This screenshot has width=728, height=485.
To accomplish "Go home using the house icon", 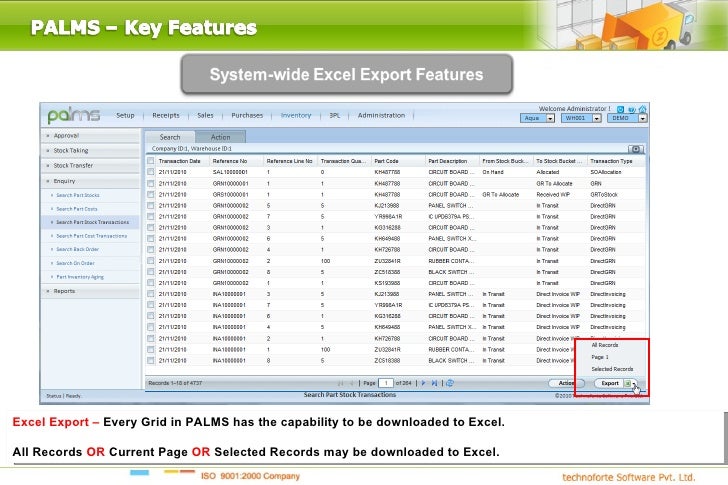I will click(643, 109).
